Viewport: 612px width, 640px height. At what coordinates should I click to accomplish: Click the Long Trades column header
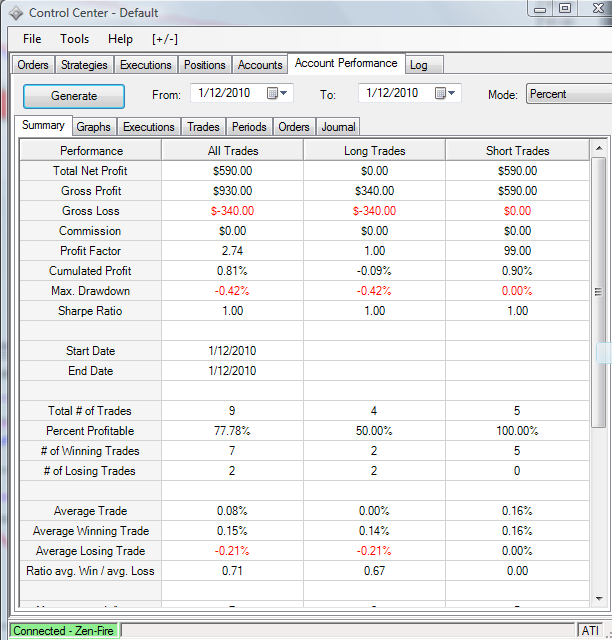coord(374,151)
